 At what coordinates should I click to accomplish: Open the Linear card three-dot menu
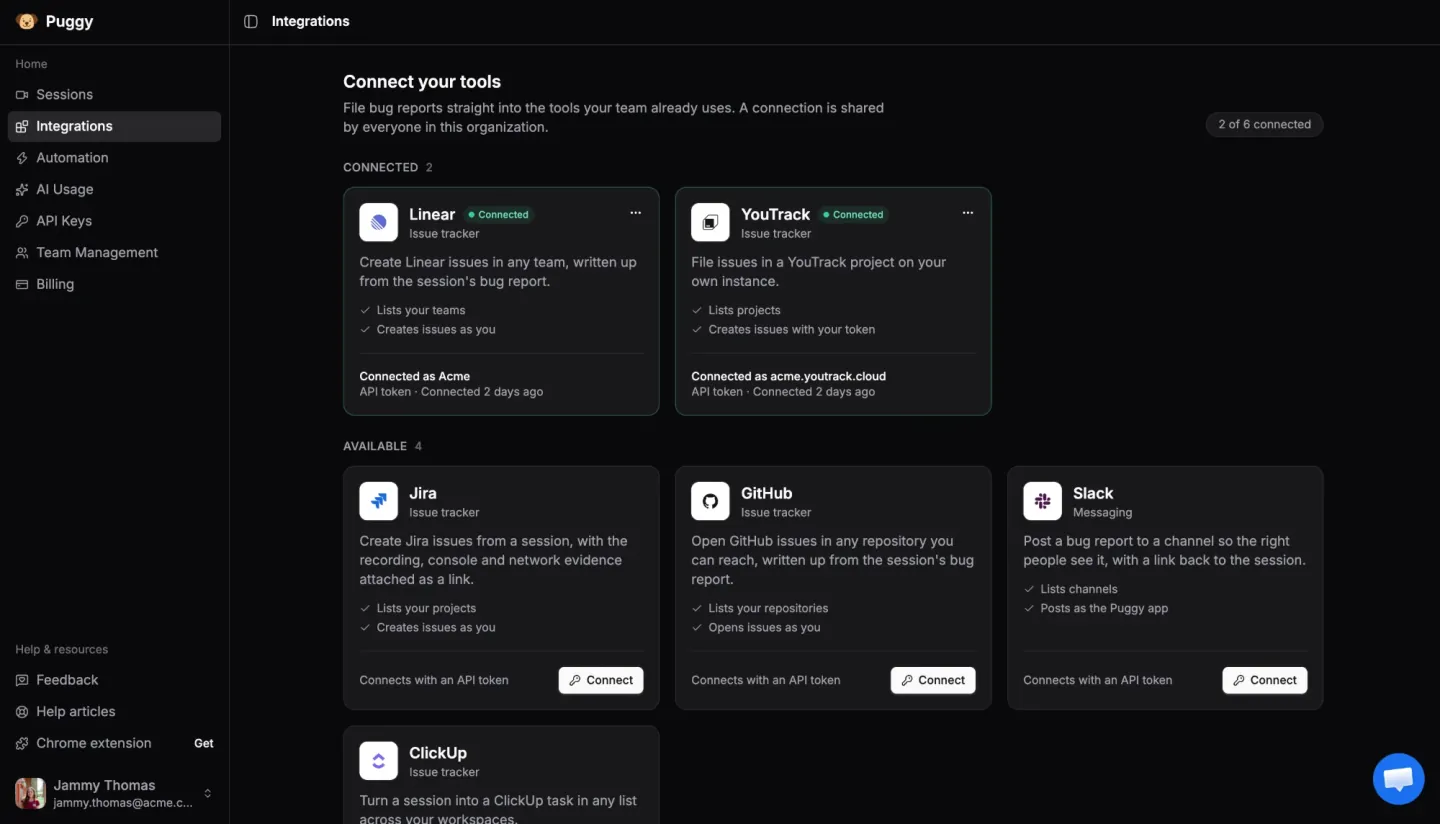tap(635, 213)
